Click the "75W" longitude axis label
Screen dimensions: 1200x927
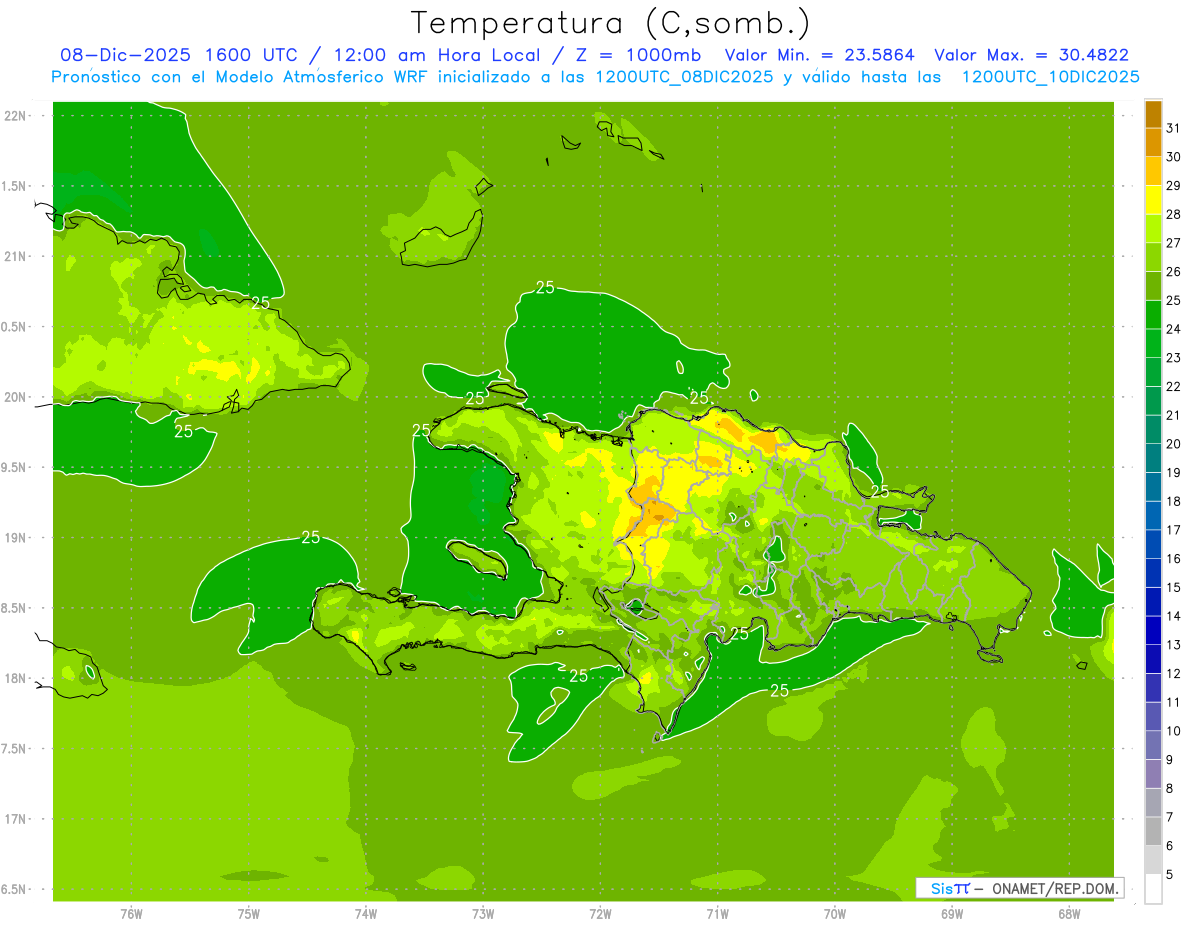coord(249,914)
